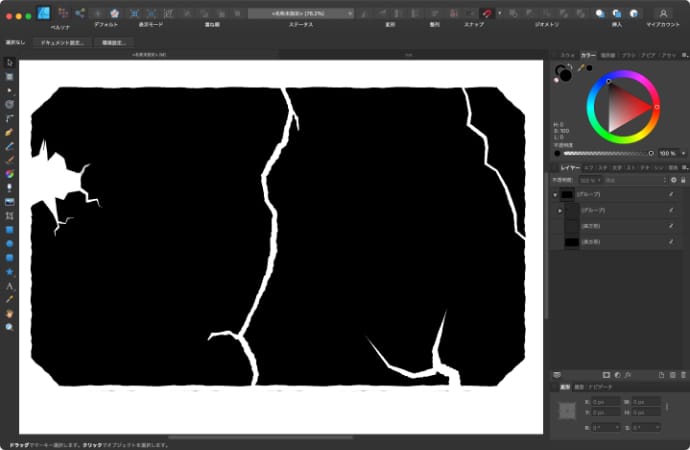Switch to the カラー tab
Viewport: 690px width, 450px height.
(587, 56)
